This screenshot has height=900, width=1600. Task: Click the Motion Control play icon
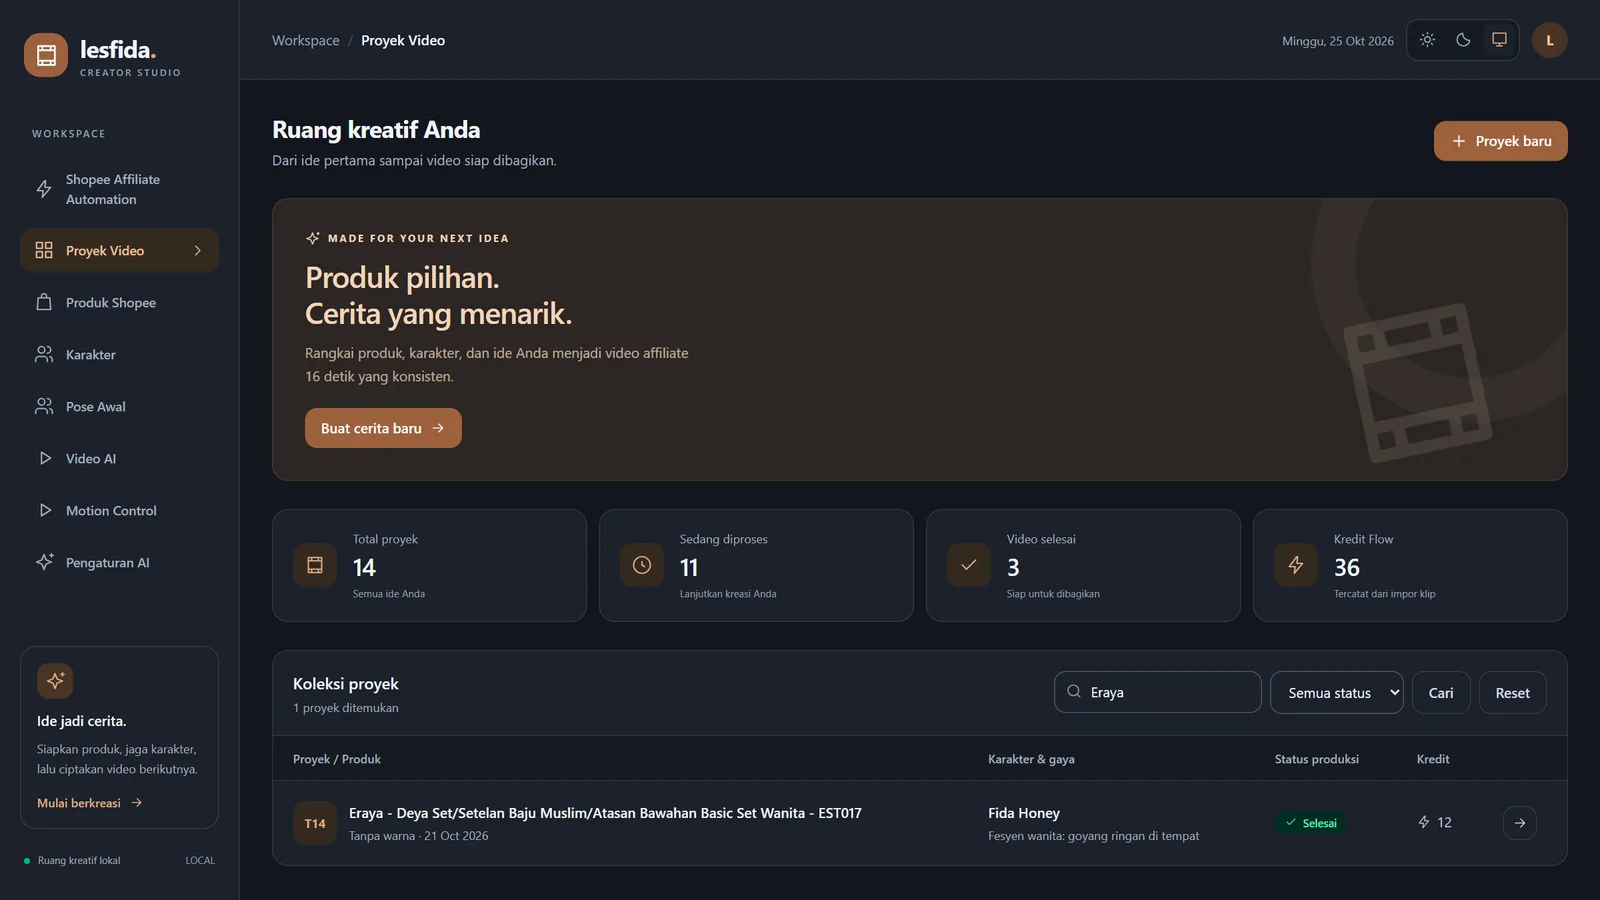44,511
